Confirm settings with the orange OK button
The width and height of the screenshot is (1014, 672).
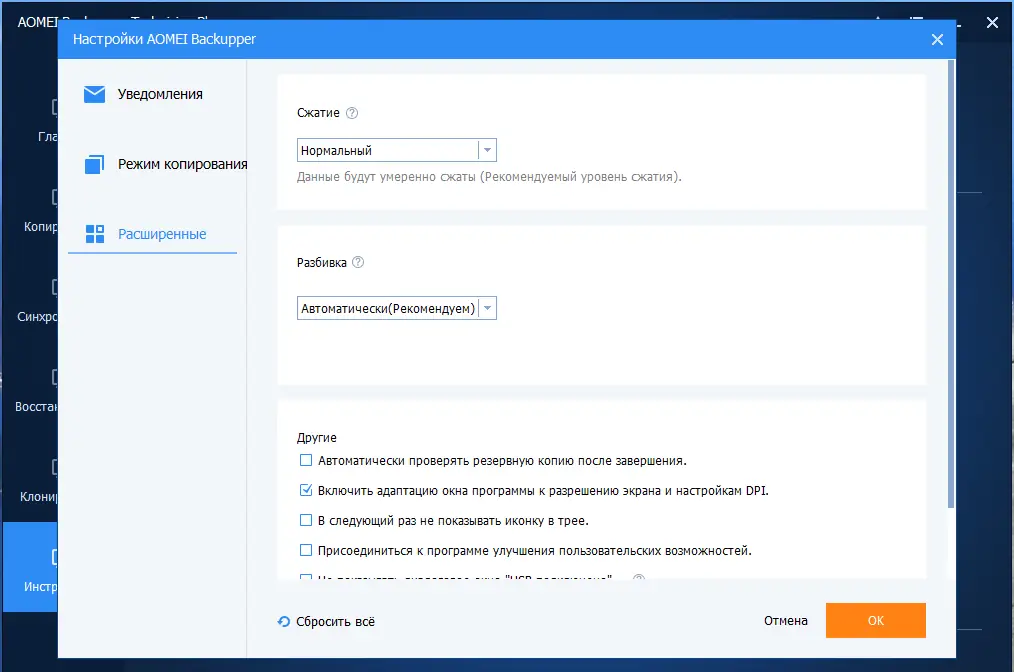[876, 621]
